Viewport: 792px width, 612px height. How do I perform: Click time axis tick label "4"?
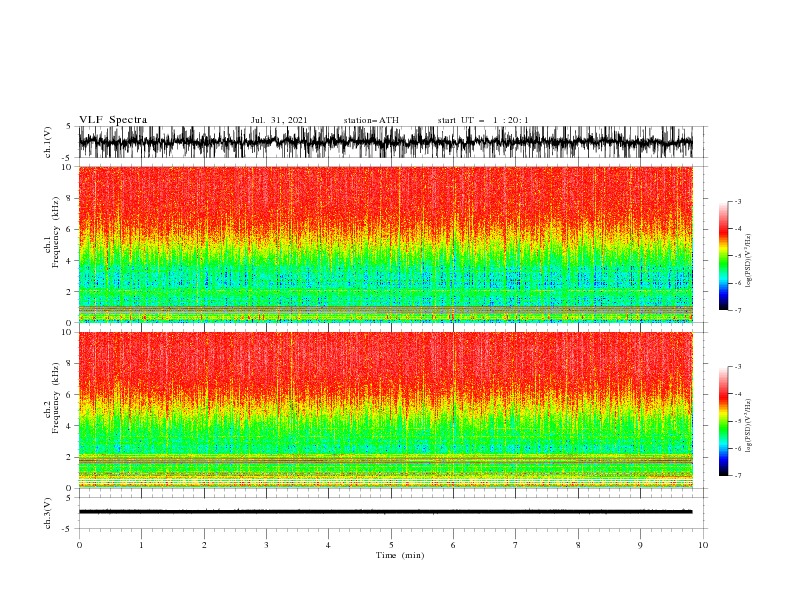click(x=328, y=545)
